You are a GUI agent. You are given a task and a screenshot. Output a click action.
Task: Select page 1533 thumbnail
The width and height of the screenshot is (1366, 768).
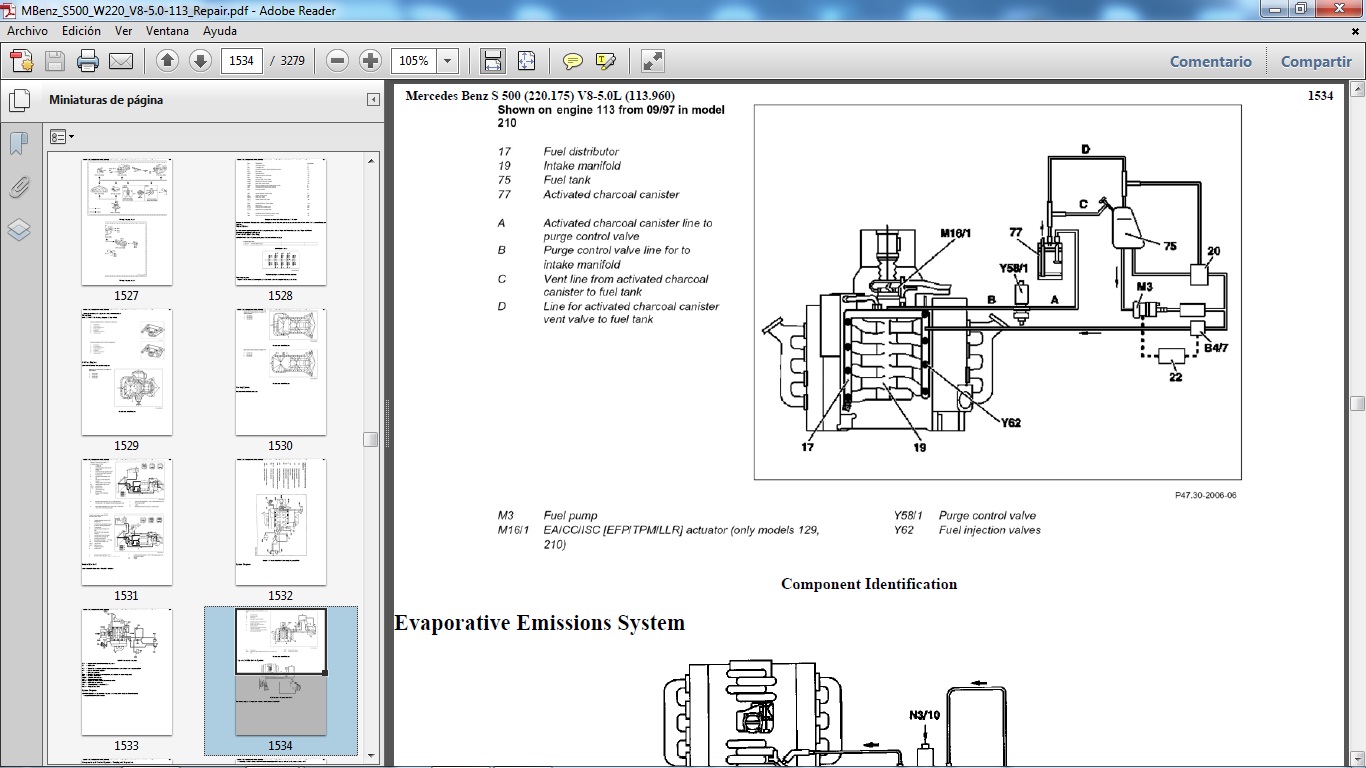pyautogui.click(x=127, y=672)
